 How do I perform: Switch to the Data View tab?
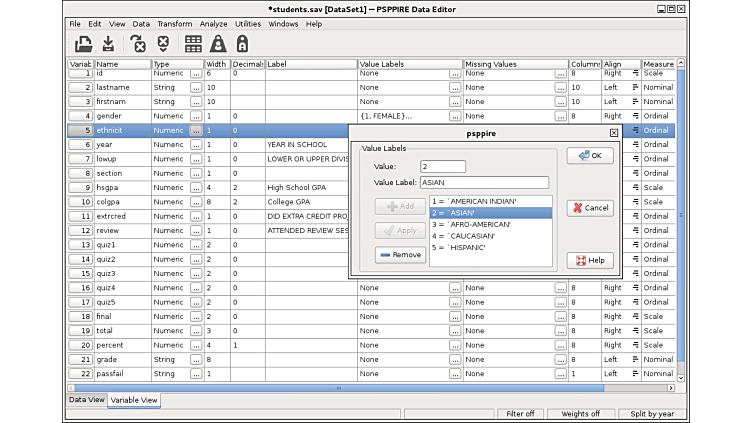pyautogui.click(x=86, y=400)
